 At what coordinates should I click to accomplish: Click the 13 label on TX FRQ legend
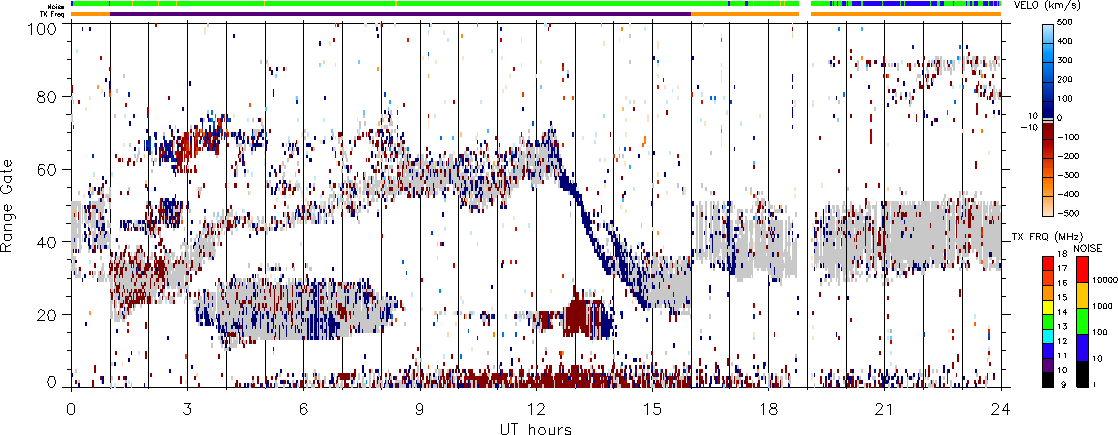[x=1062, y=326]
